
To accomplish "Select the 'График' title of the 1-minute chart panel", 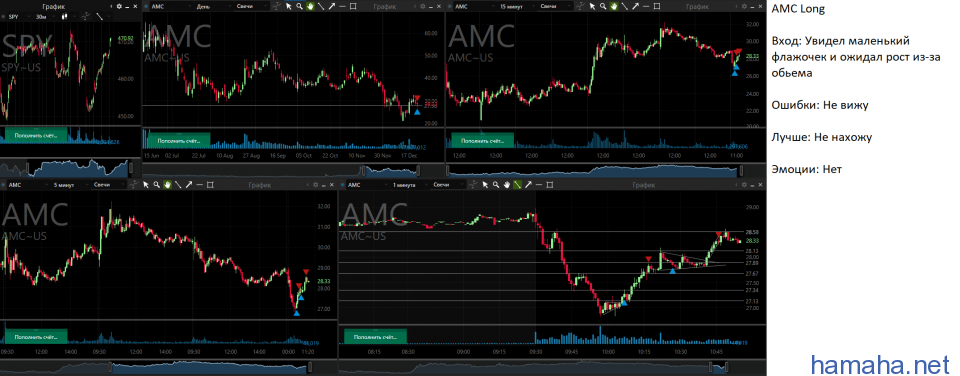I will pyautogui.click(x=643, y=185).
